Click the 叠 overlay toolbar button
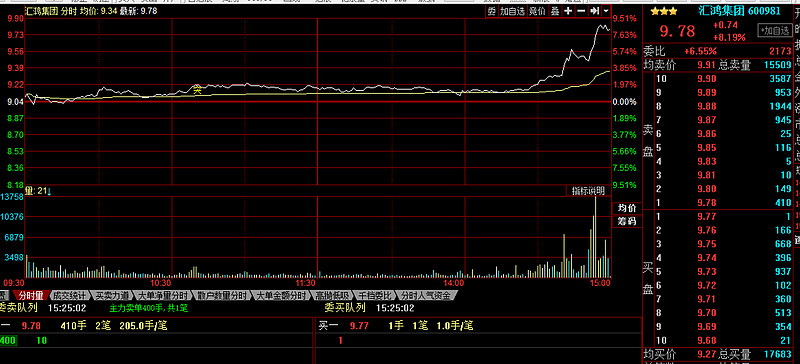The image size is (800, 364). point(555,11)
